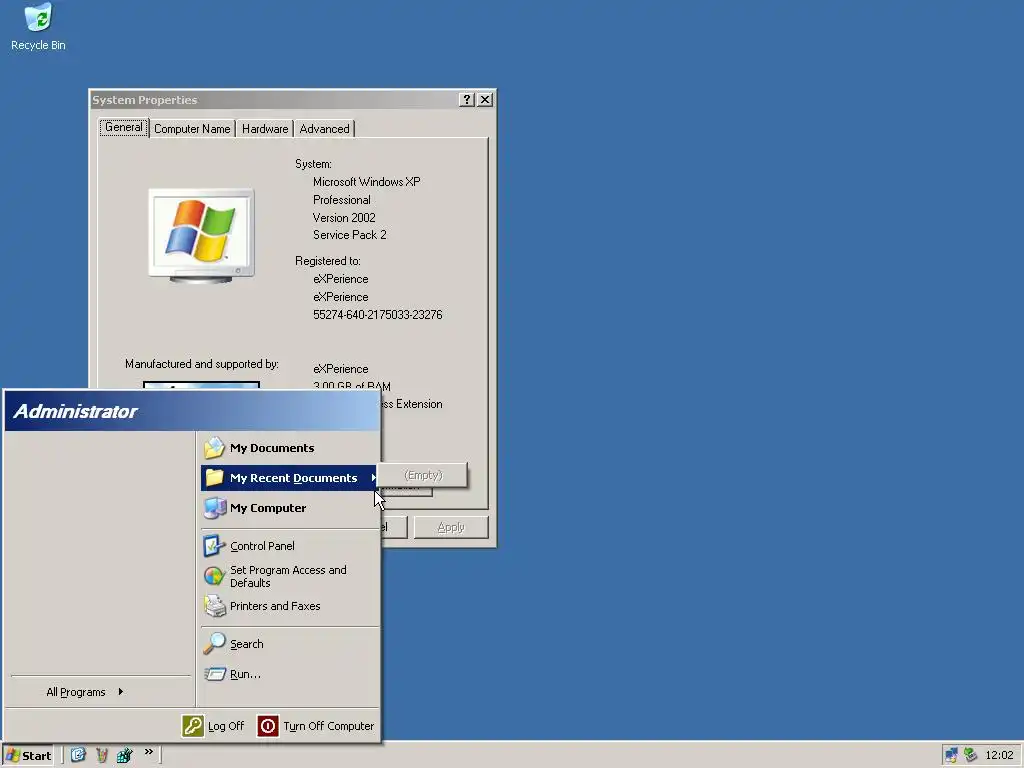Viewport: 1024px width, 768px height.
Task: Click the network computers tray icon
Action: tap(952, 756)
